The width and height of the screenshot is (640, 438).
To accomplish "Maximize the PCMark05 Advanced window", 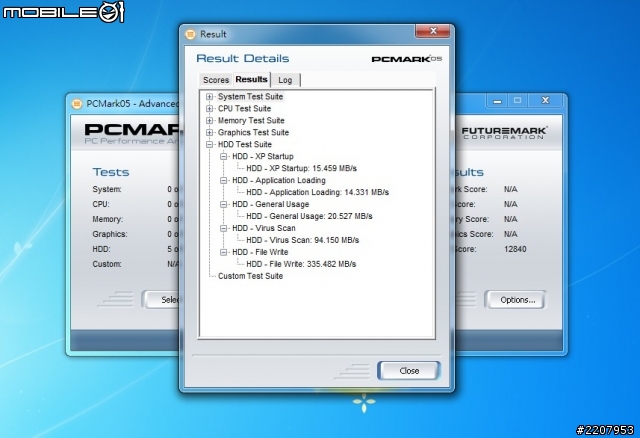I will click(x=518, y=100).
